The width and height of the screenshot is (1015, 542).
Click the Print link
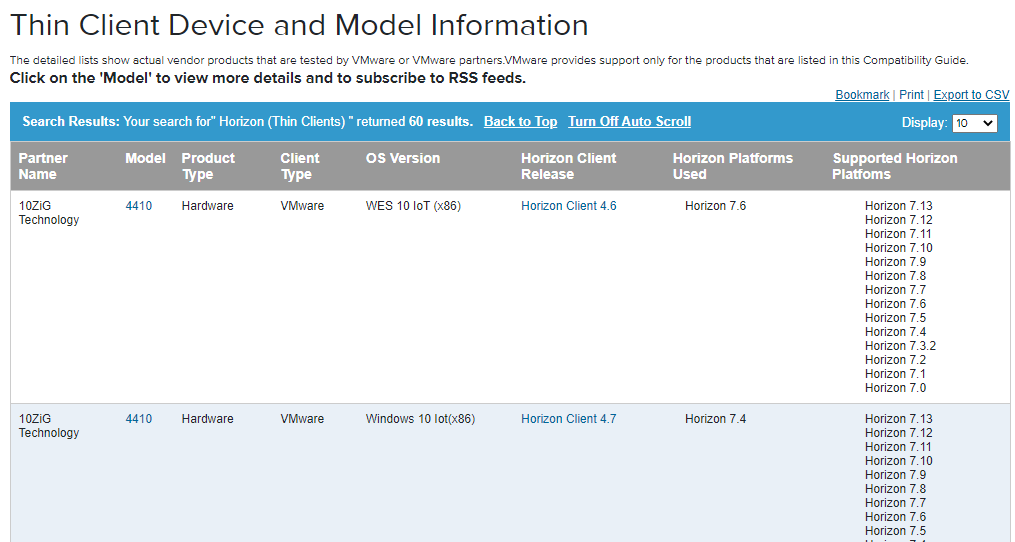pos(911,95)
